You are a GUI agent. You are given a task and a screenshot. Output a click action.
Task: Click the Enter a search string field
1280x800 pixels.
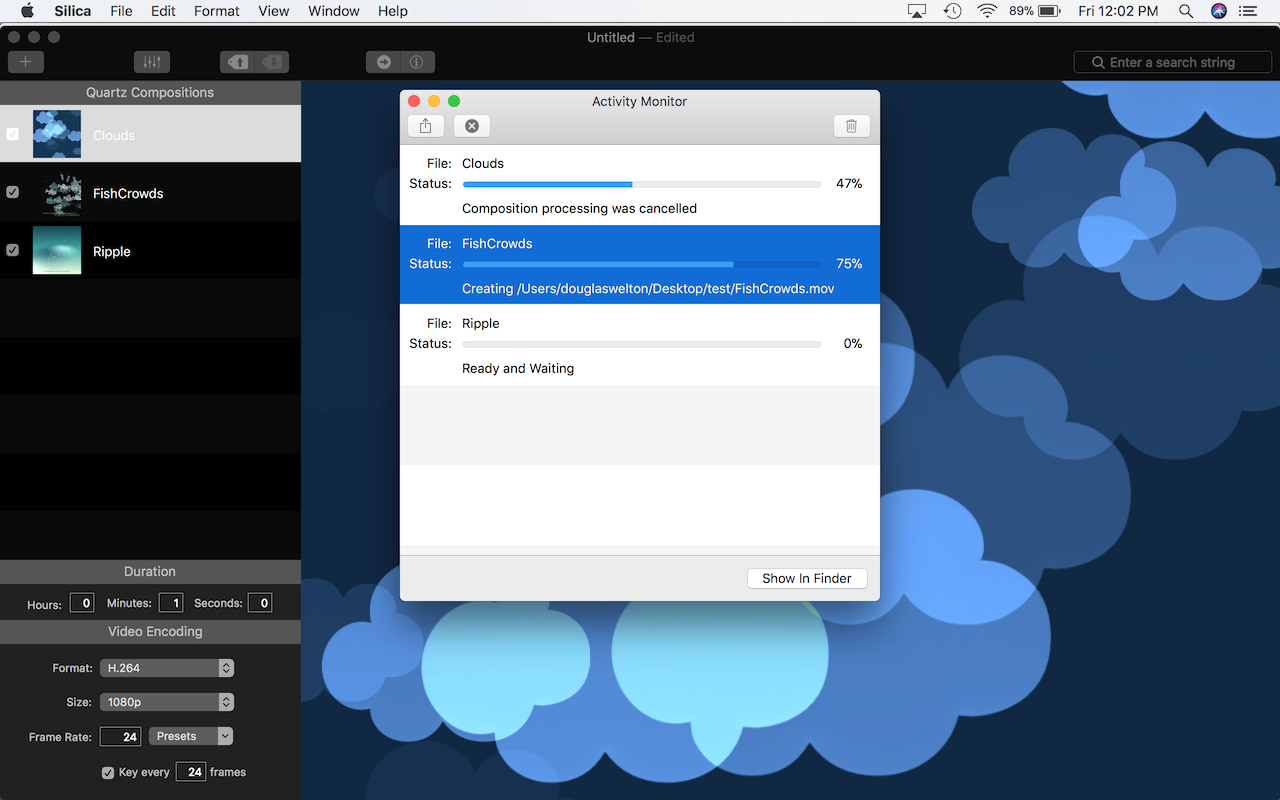(1173, 62)
